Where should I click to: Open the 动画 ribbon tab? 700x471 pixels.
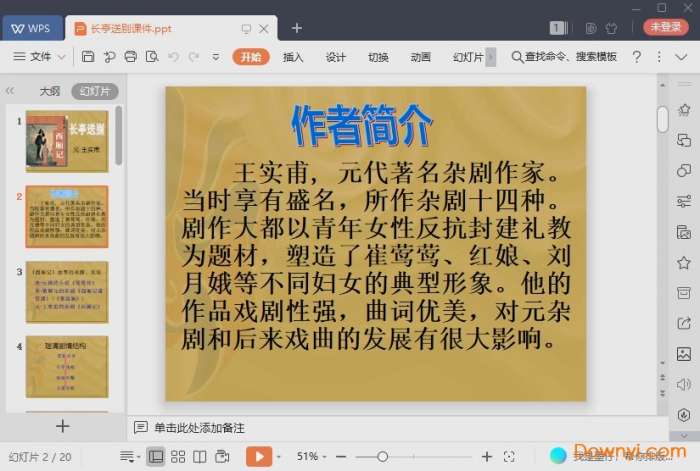click(x=420, y=57)
